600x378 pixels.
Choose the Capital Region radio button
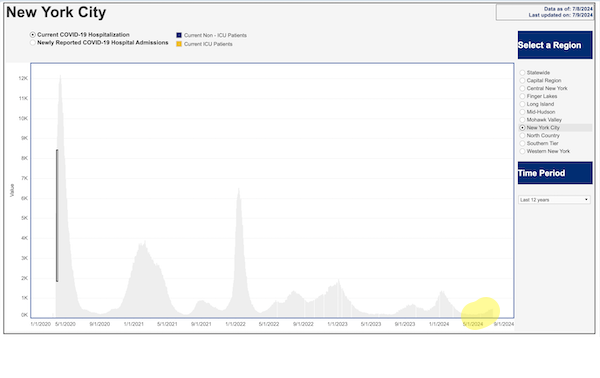click(x=522, y=80)
